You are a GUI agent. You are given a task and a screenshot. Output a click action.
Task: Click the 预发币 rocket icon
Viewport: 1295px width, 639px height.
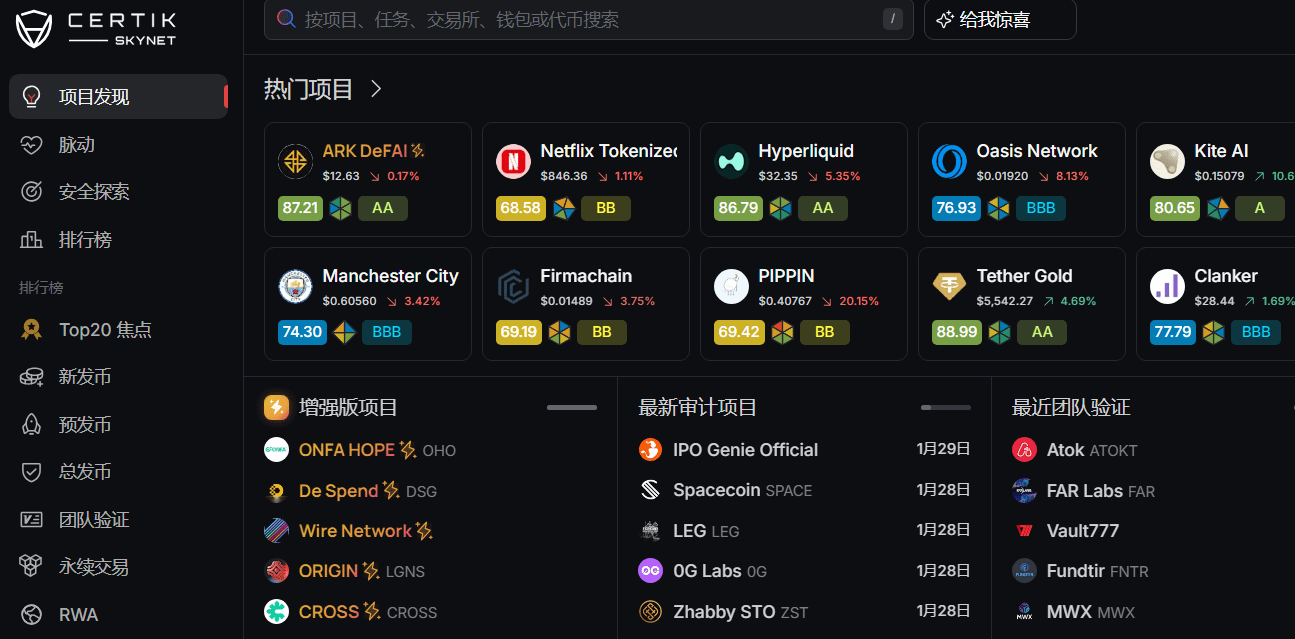[x=32, y=425]
